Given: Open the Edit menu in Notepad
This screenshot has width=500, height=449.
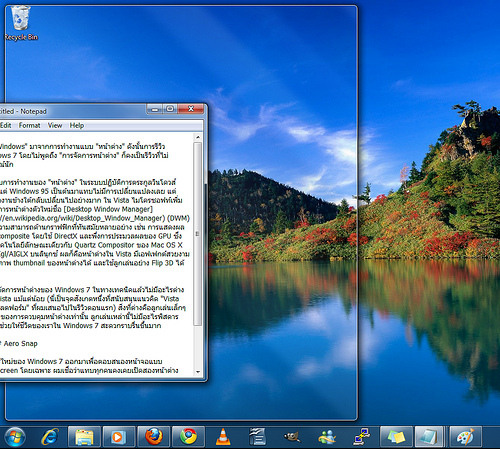Looking at the screenshot, I should (5, 125).
